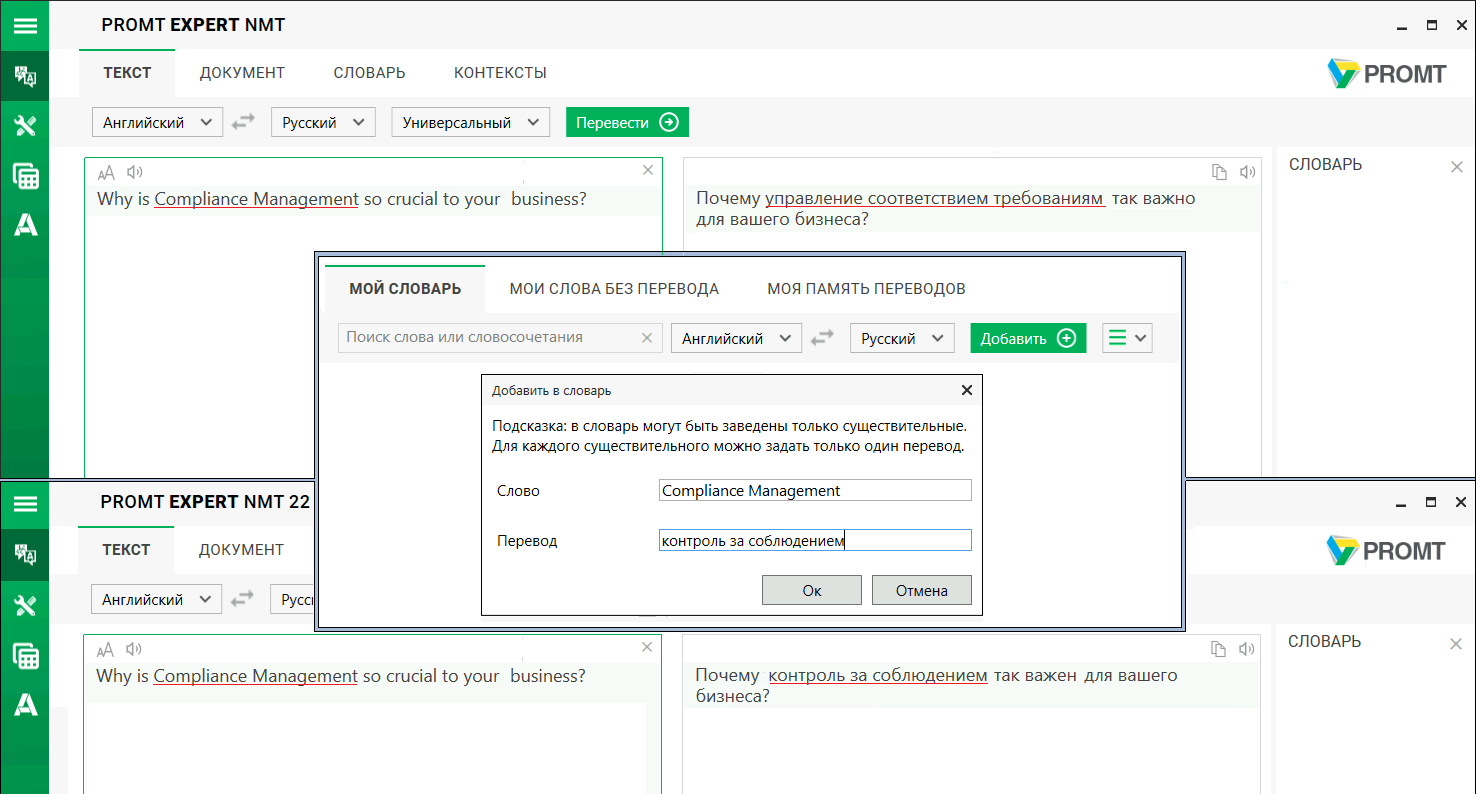Select МОЙ СЛОВАРЬ tab
The height and width of the screenshot is (794, 1476).
(405, 289)
